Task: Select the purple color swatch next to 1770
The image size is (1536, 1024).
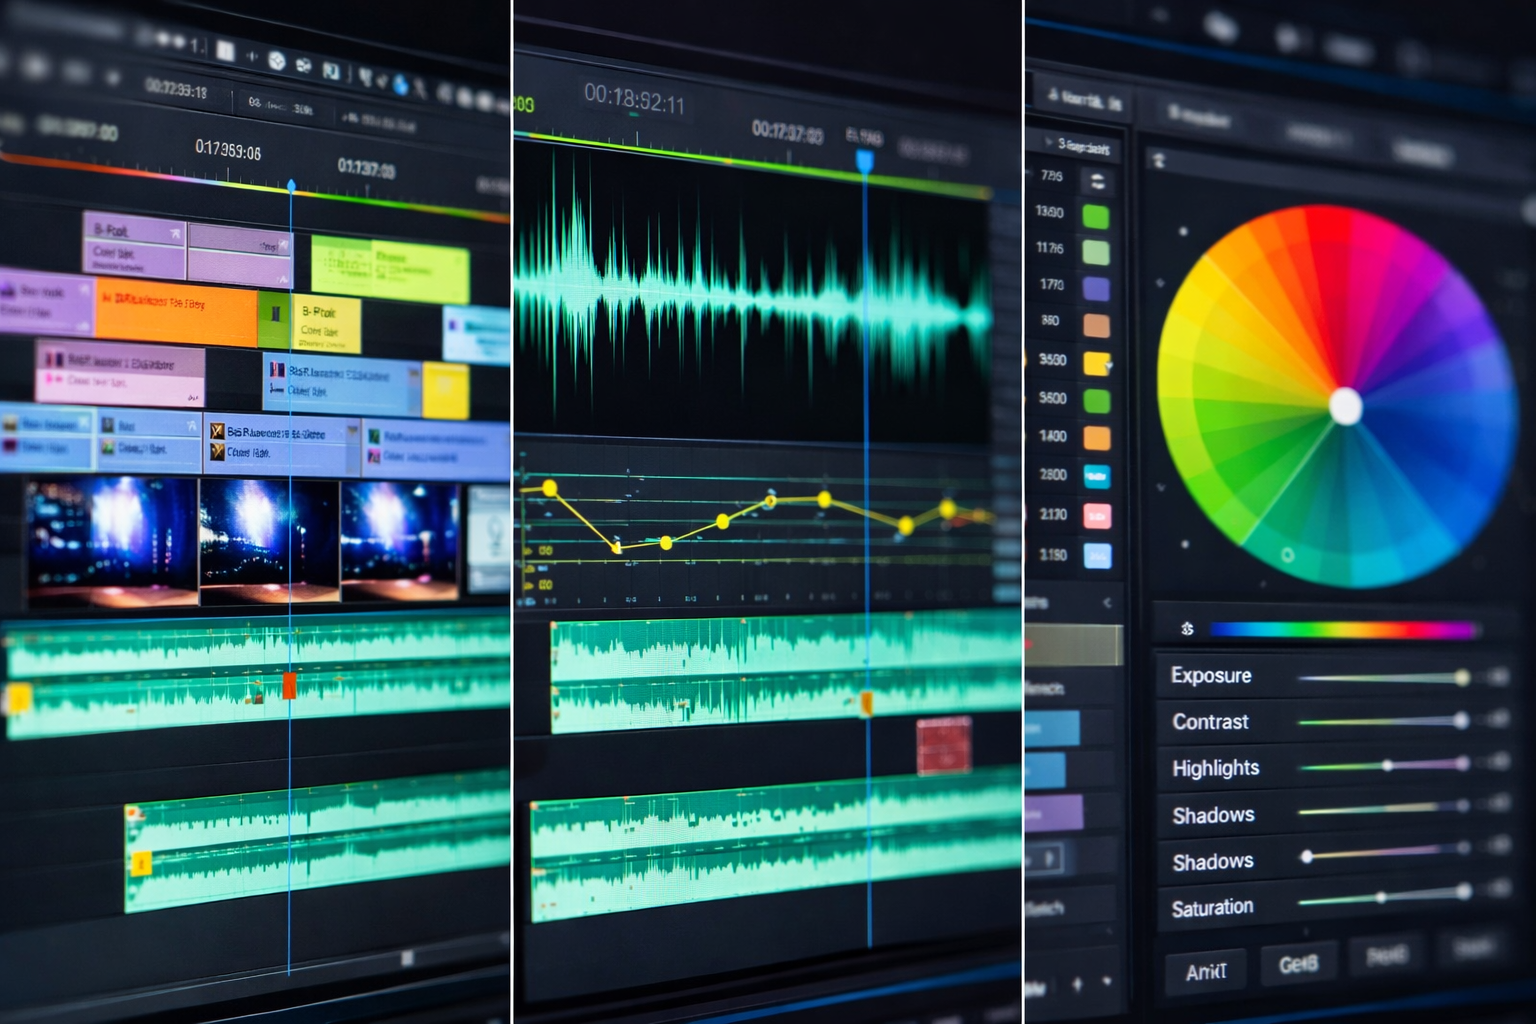Action: pyautogui.click(x=1097, y=289)
